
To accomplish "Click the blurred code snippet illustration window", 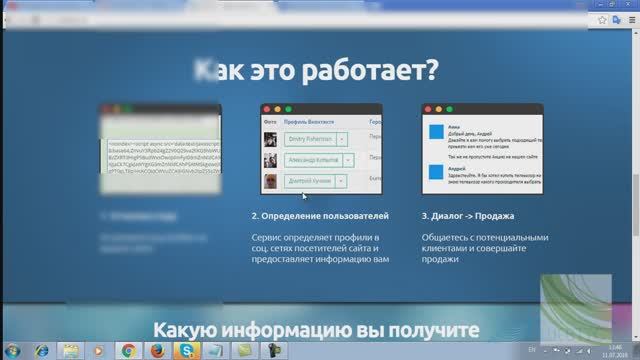I will point(160,149).
